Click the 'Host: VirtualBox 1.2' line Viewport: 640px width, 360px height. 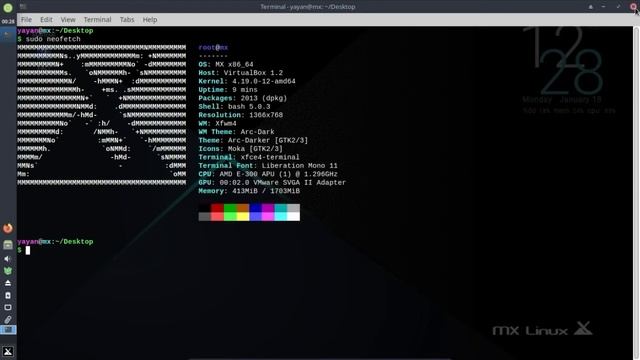pos(240,73)
